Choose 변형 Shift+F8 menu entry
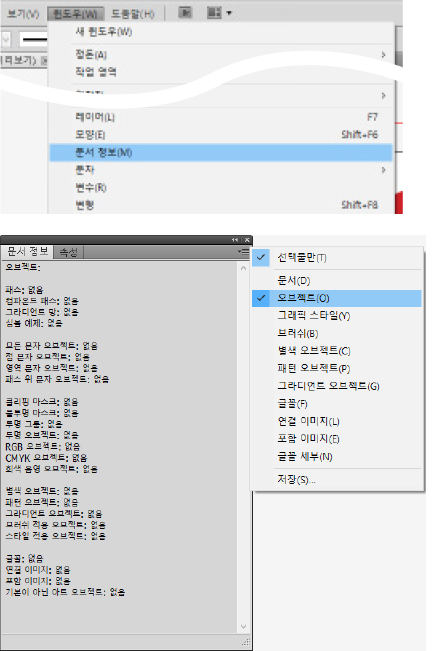This screenshot has height=651, width=438. [220, 205]
